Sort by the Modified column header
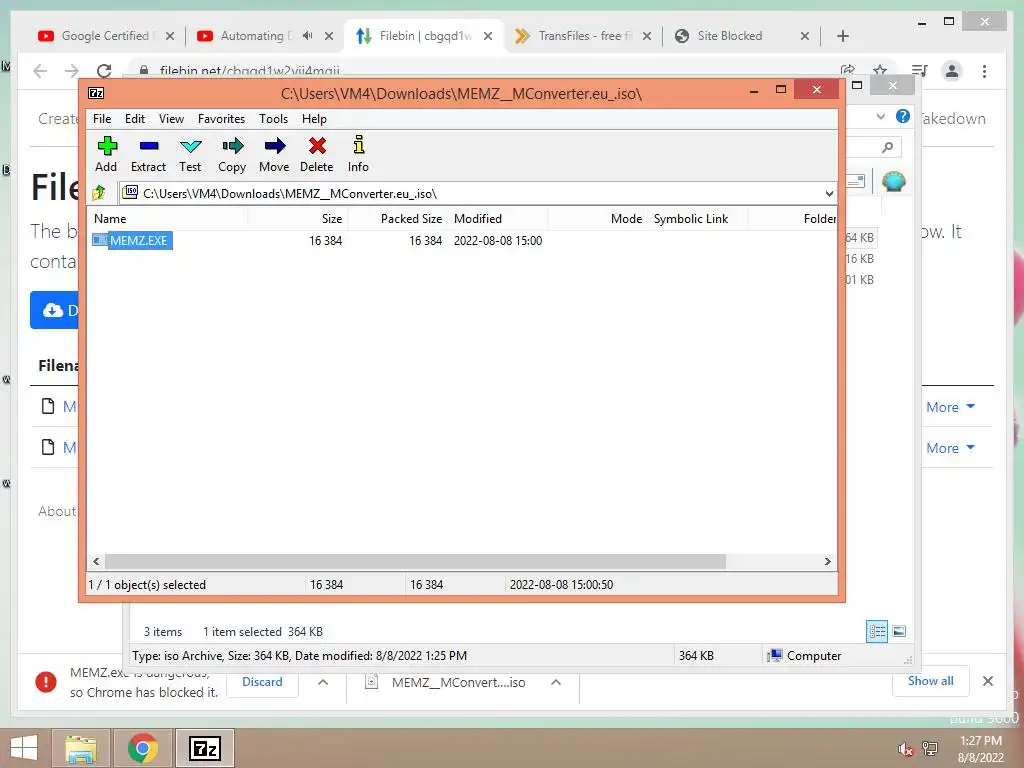The height and width of the screenshot is (768, 1024). click(x=498, y=219)
